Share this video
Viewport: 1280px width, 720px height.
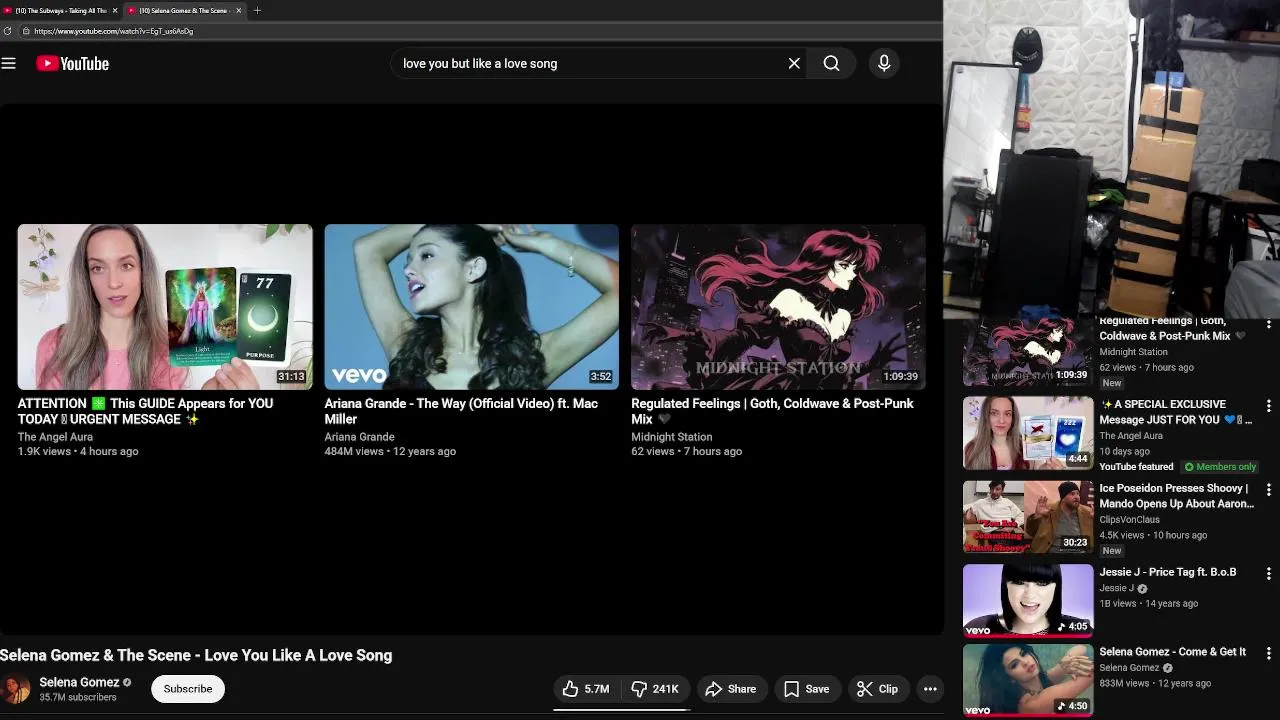(x=730, y=689)
